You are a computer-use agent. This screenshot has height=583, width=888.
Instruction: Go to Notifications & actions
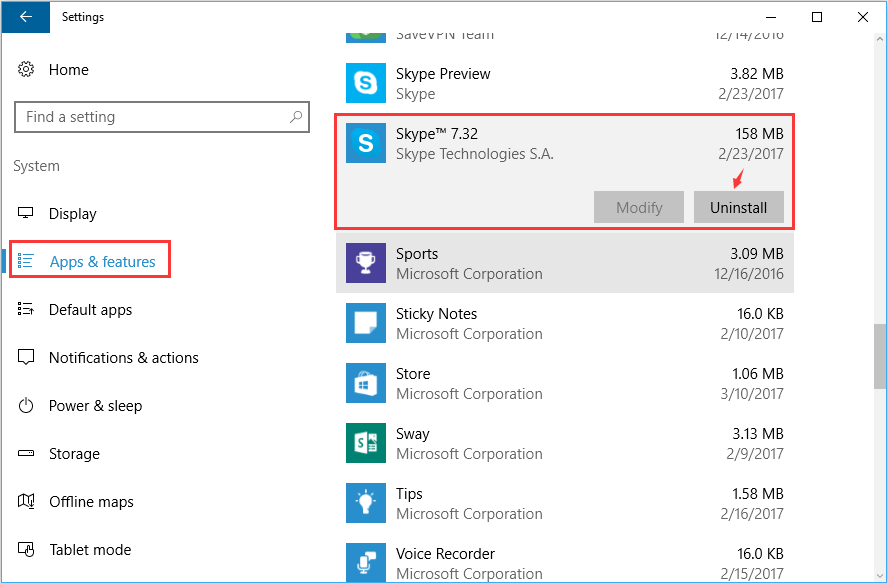[123, 358]
